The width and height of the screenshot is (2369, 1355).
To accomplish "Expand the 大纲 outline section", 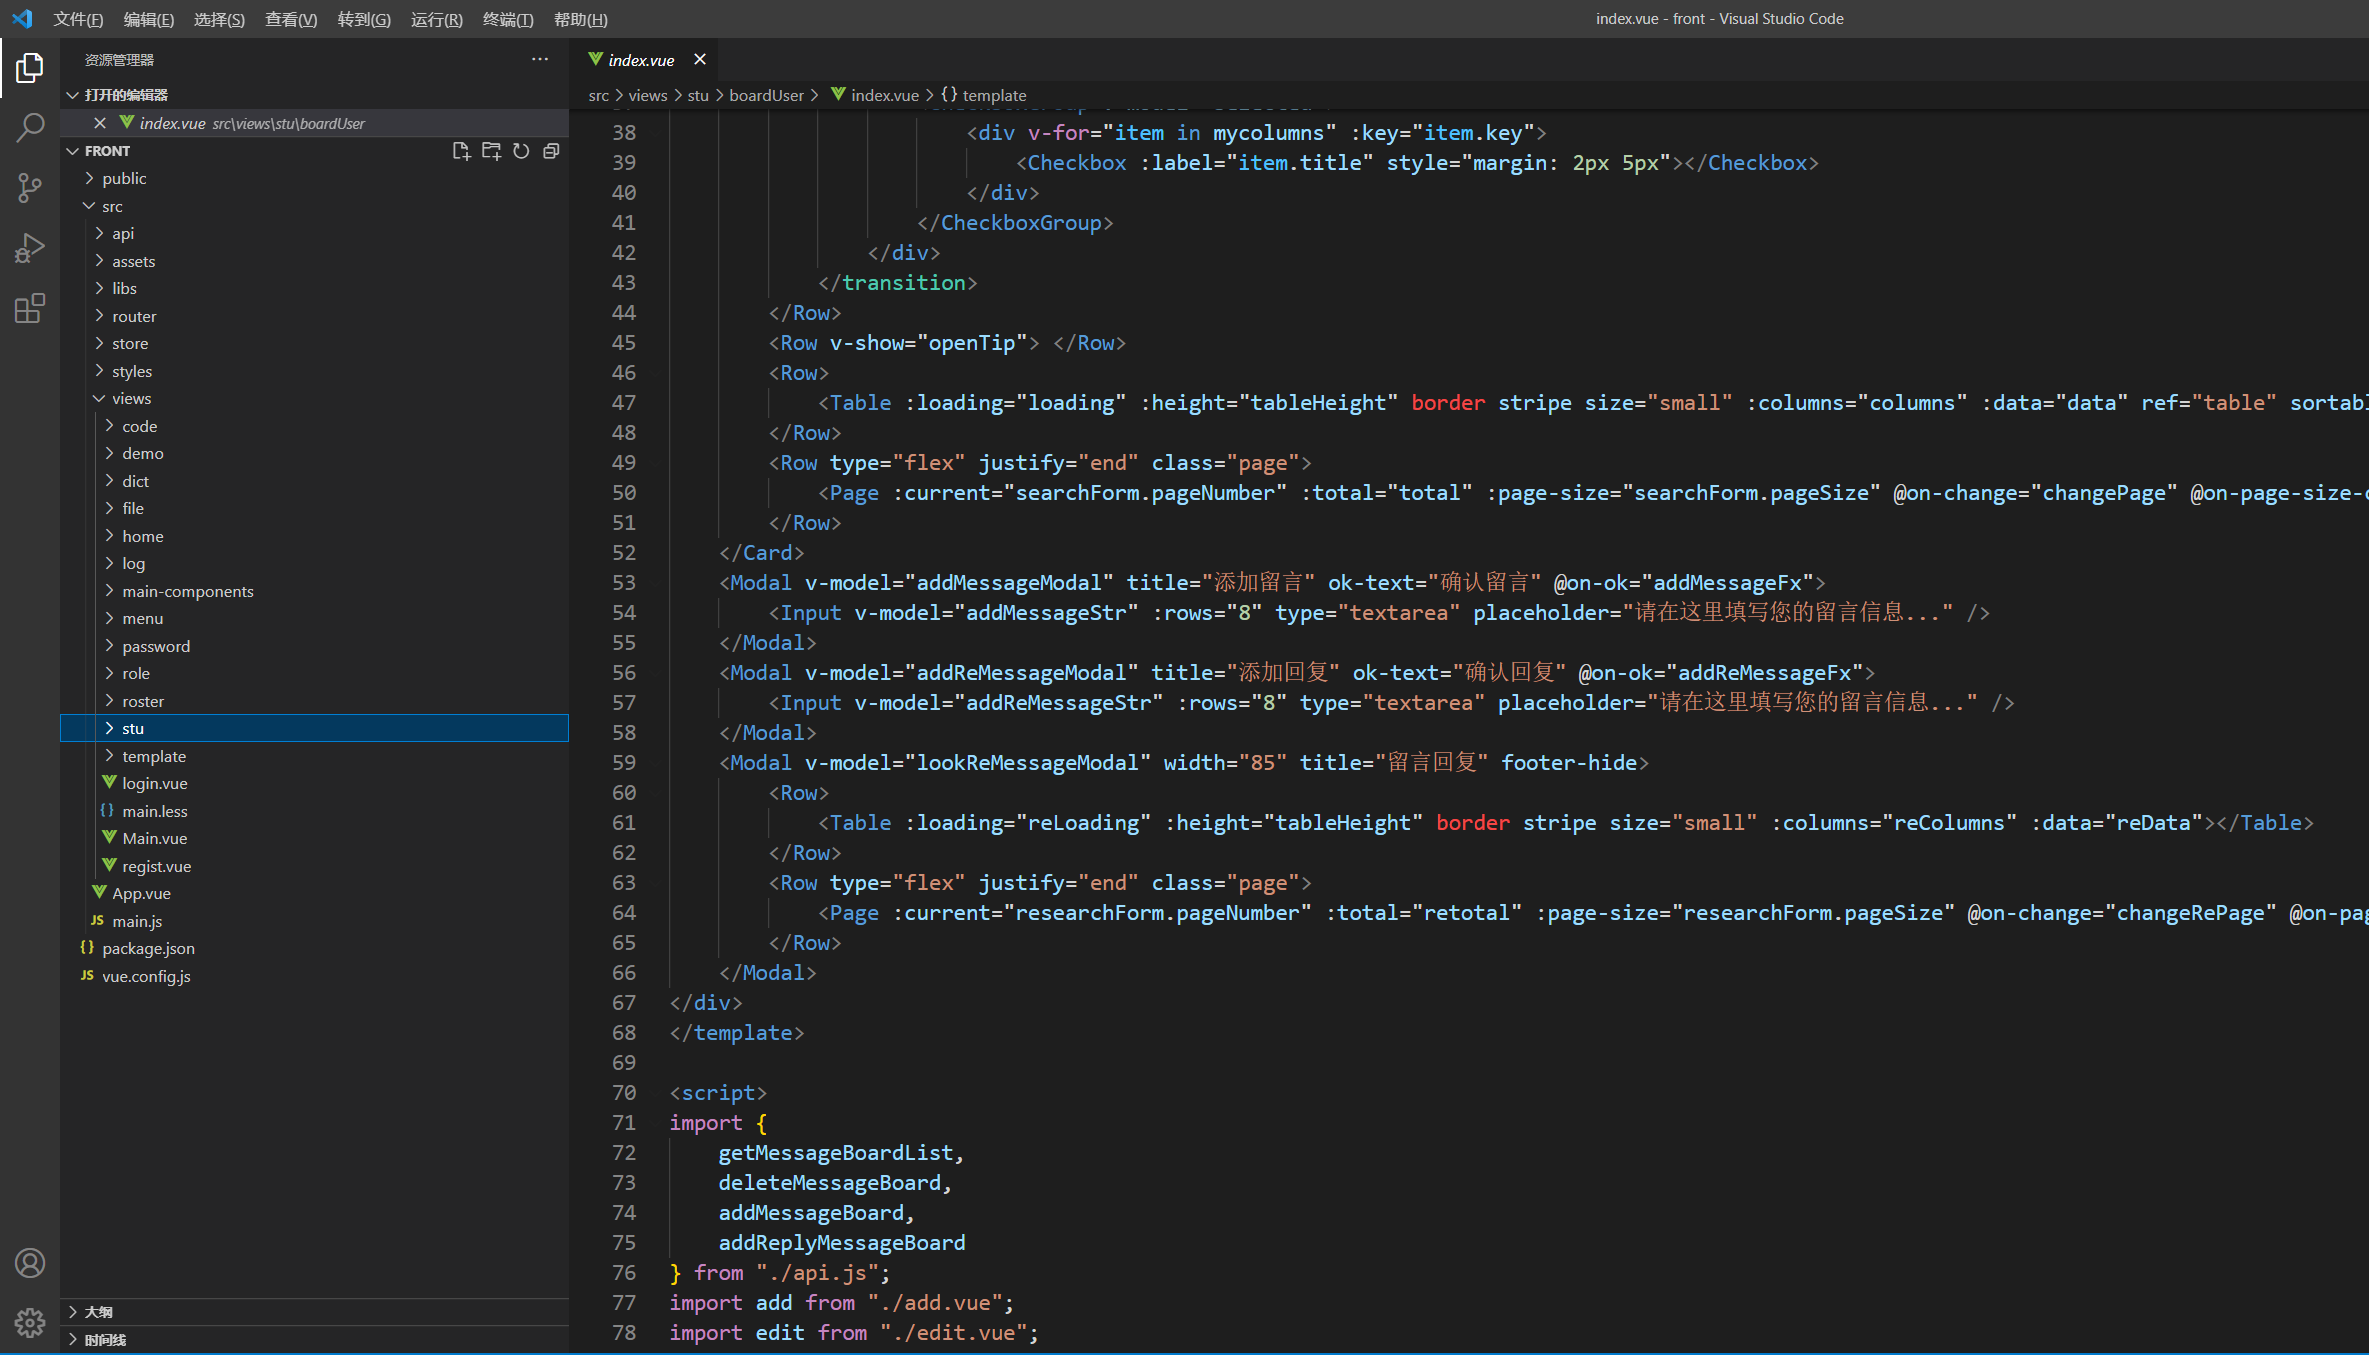I will [98, 1311].
